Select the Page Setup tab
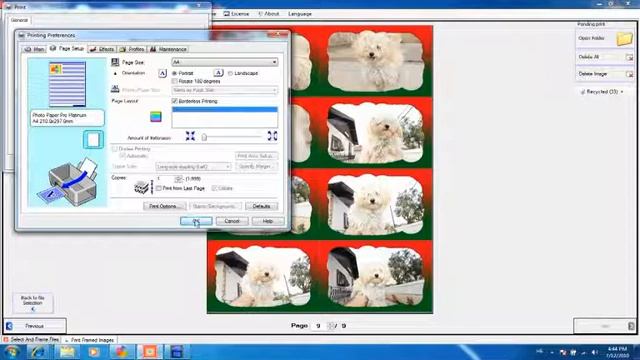This screenshot has height=360, width=640. click(x=67, y=48)
